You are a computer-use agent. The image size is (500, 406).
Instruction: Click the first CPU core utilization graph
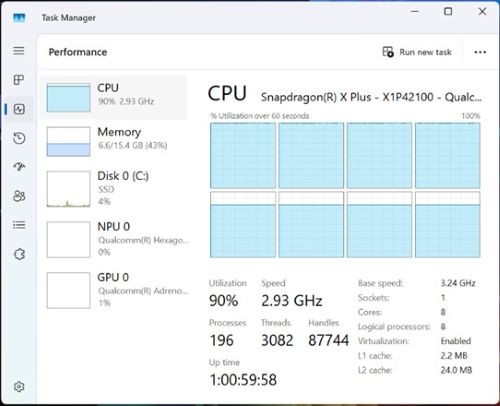[243, 156]
